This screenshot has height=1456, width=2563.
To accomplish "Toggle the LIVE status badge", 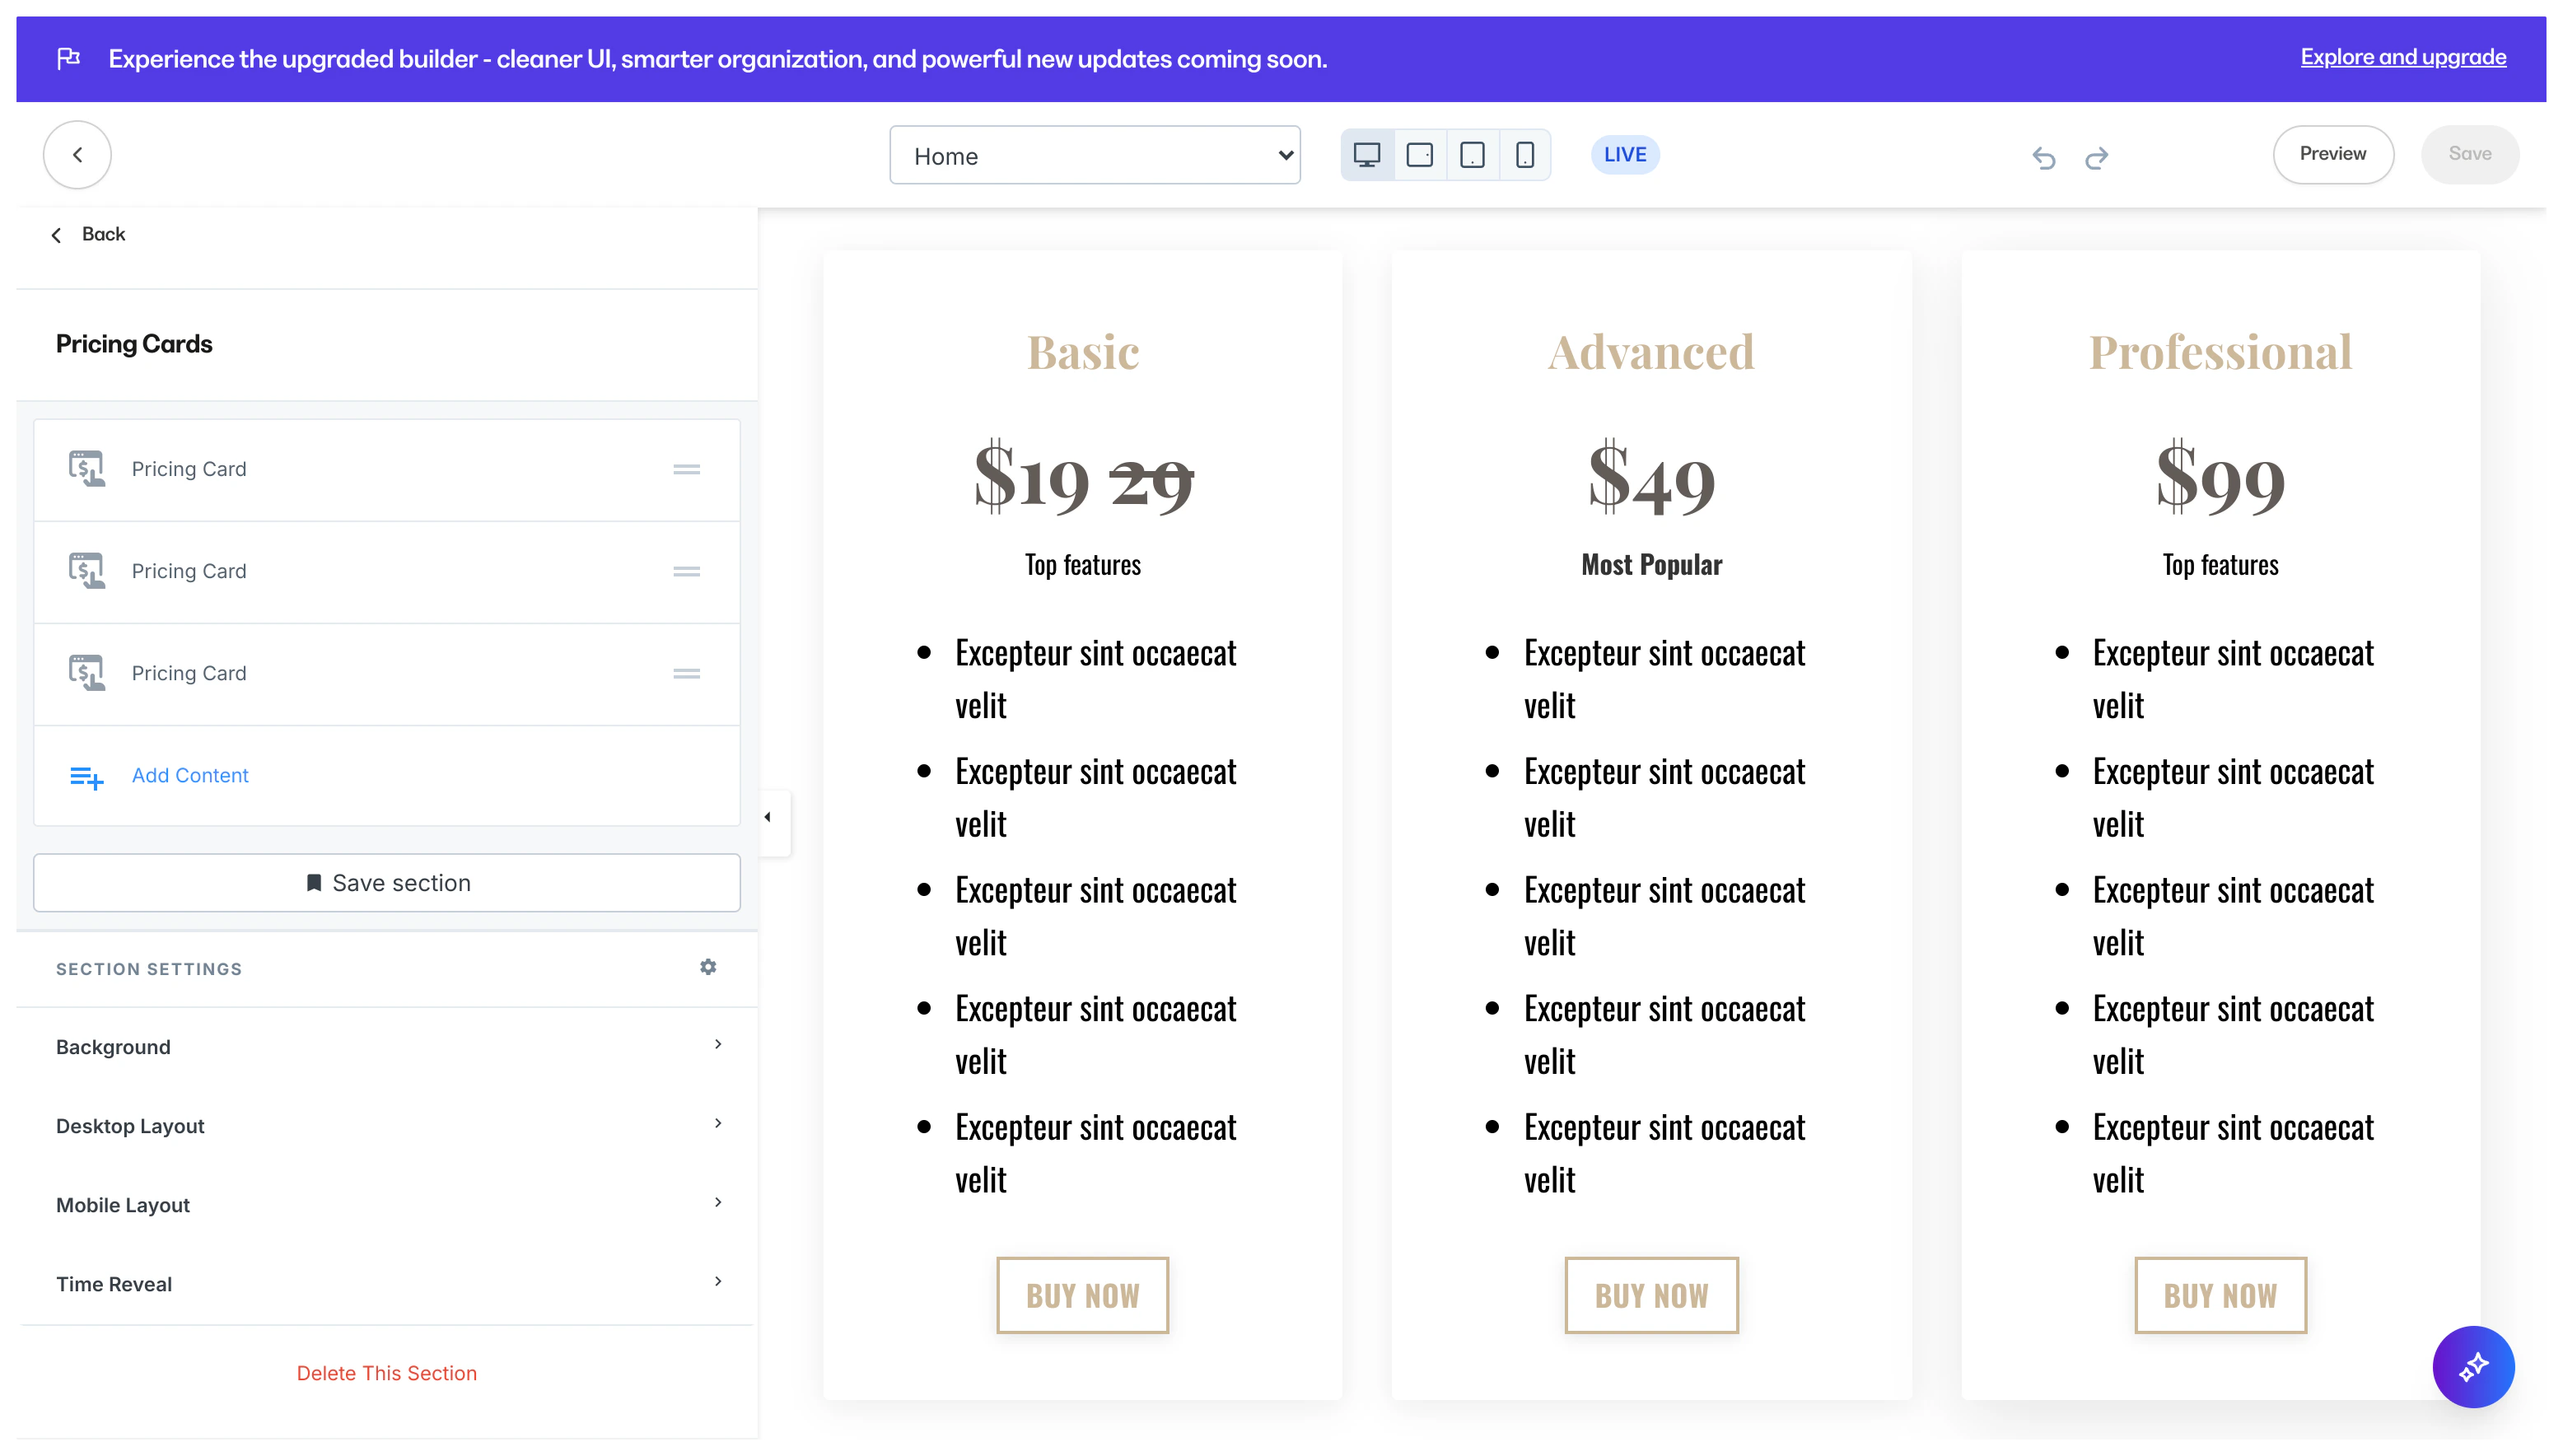I will [x=1624, y=155].
